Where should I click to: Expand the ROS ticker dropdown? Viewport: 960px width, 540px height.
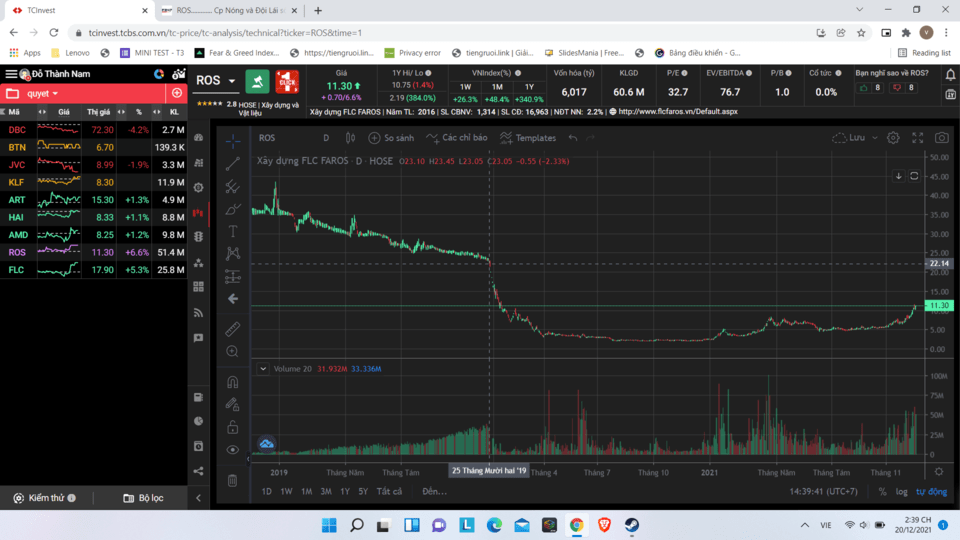(x=231, y=81)
